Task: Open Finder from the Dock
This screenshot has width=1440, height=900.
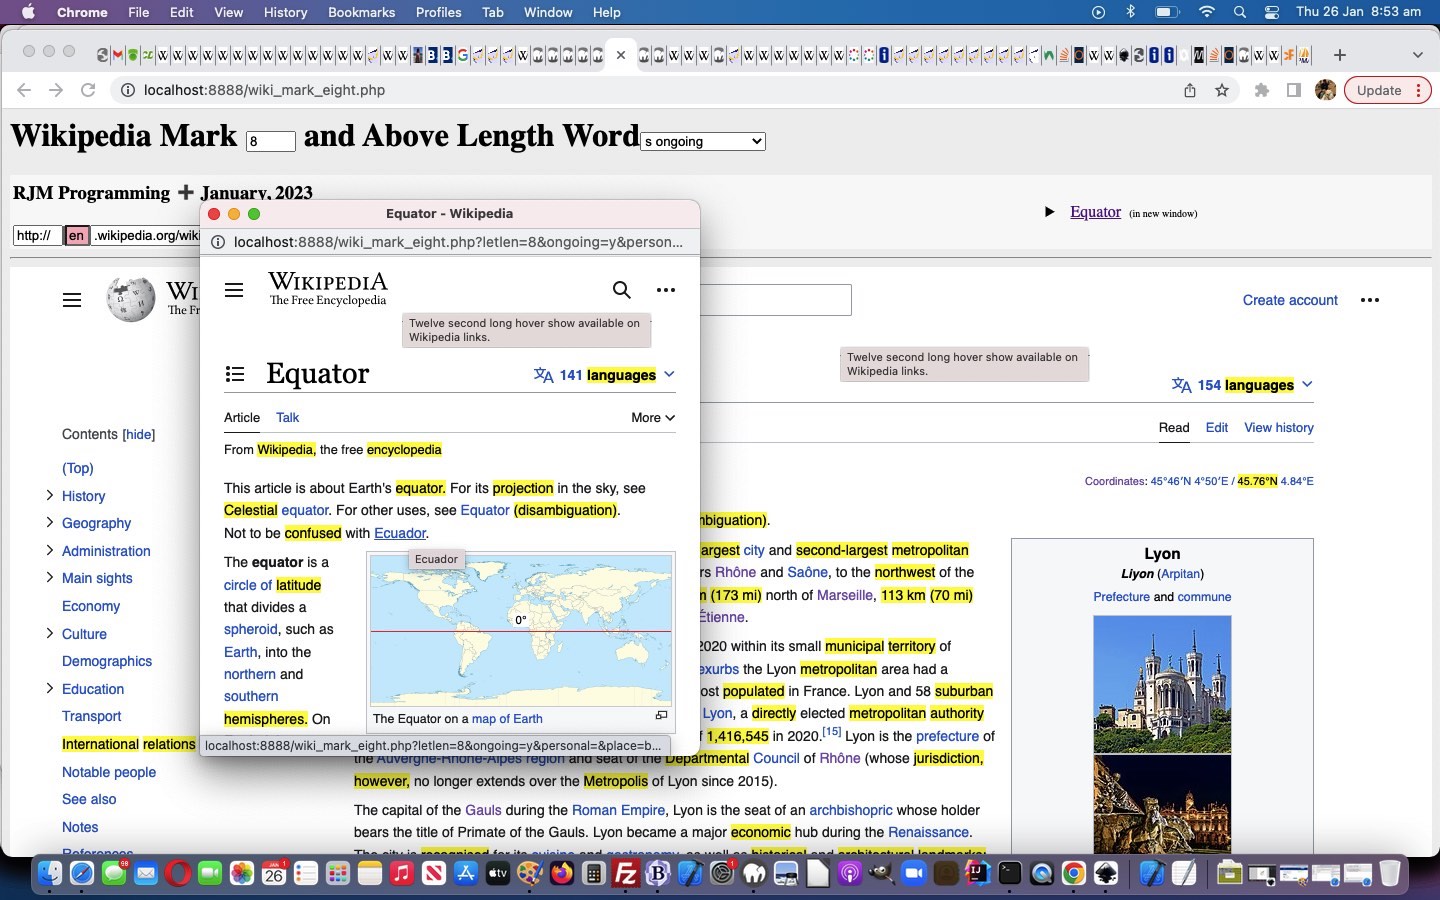Action: click(x=50, y=874)
